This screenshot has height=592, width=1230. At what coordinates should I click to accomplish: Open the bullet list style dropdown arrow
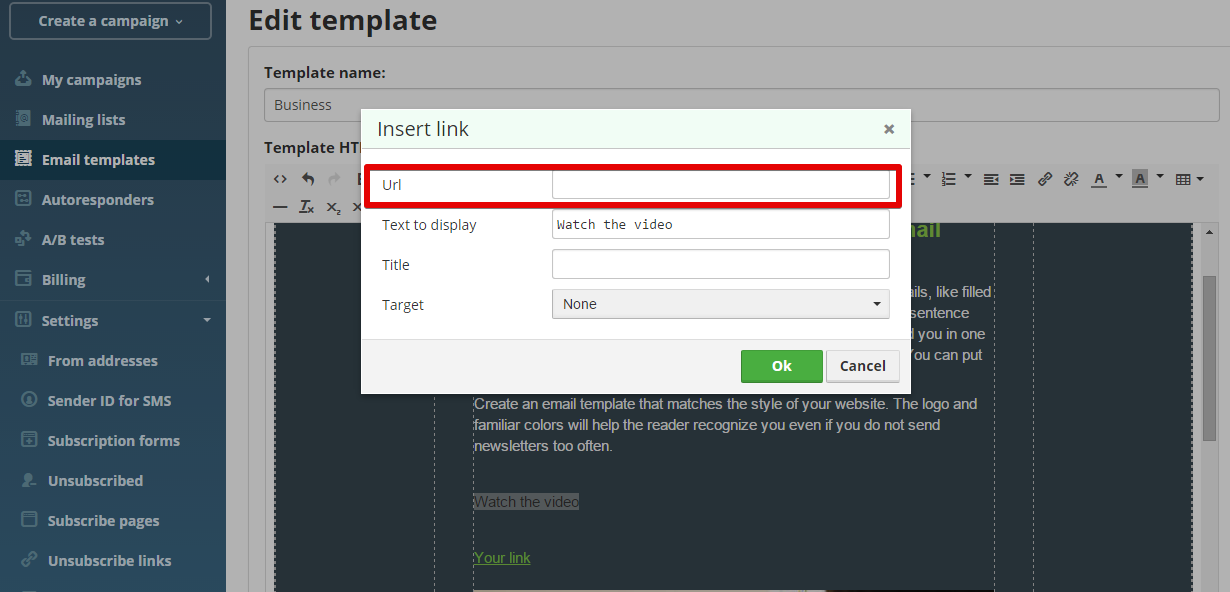coord(927,177)
